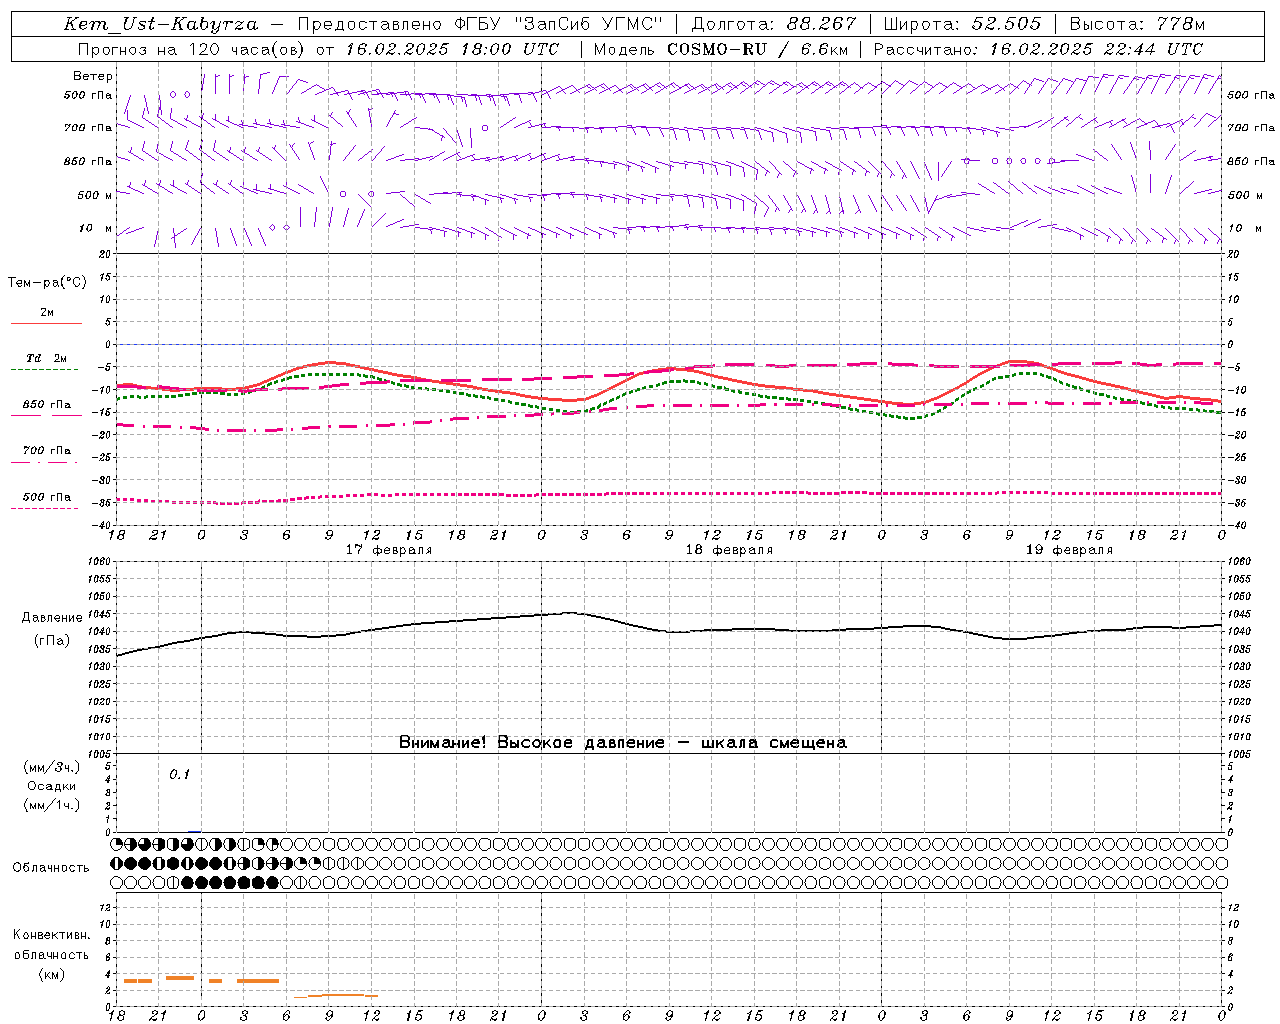Image resolution: width=1280 pixels, height=1024 pixels.
Task: Click the station name Kem_Ust-Kabyrza
Action: point(160,24)
